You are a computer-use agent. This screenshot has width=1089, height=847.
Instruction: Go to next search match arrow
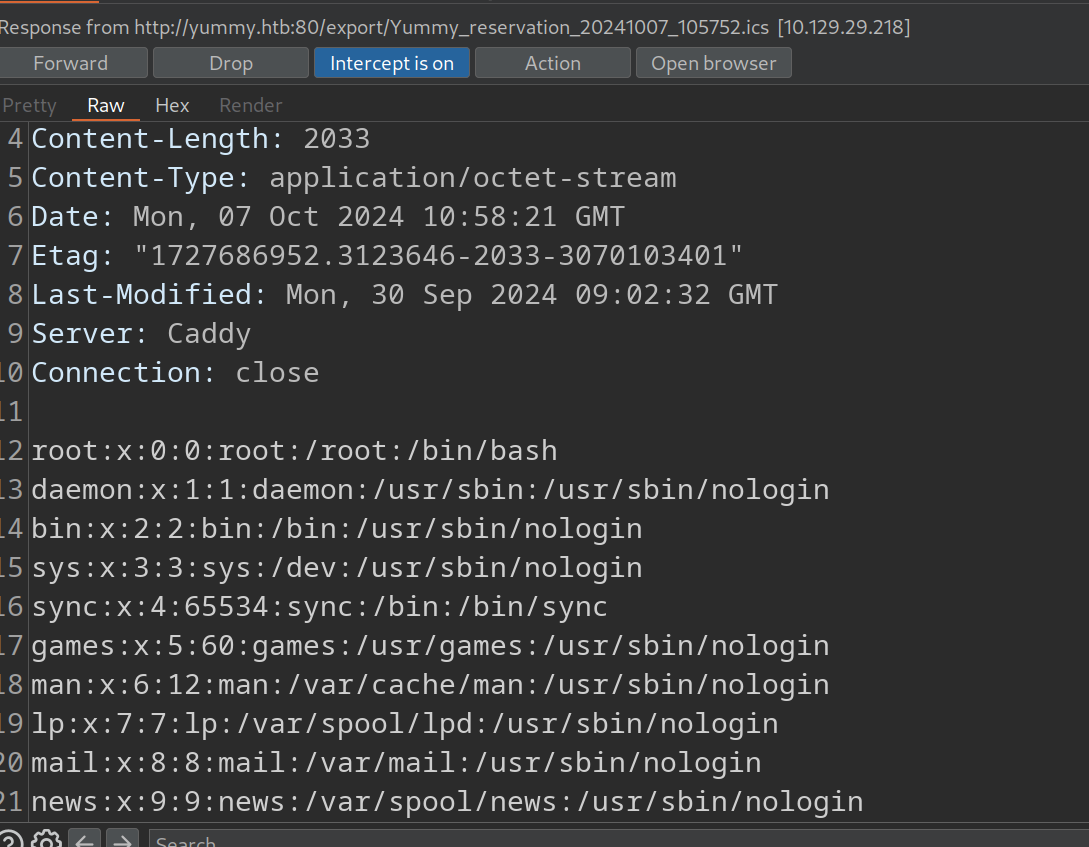tap(122, 840)
